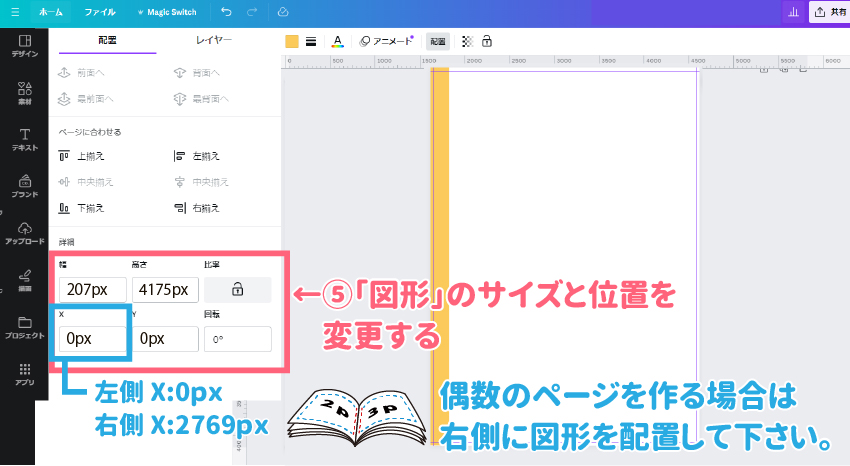Redo the last action
This screenshot has width=850, height=466.
tap(252, 12)
